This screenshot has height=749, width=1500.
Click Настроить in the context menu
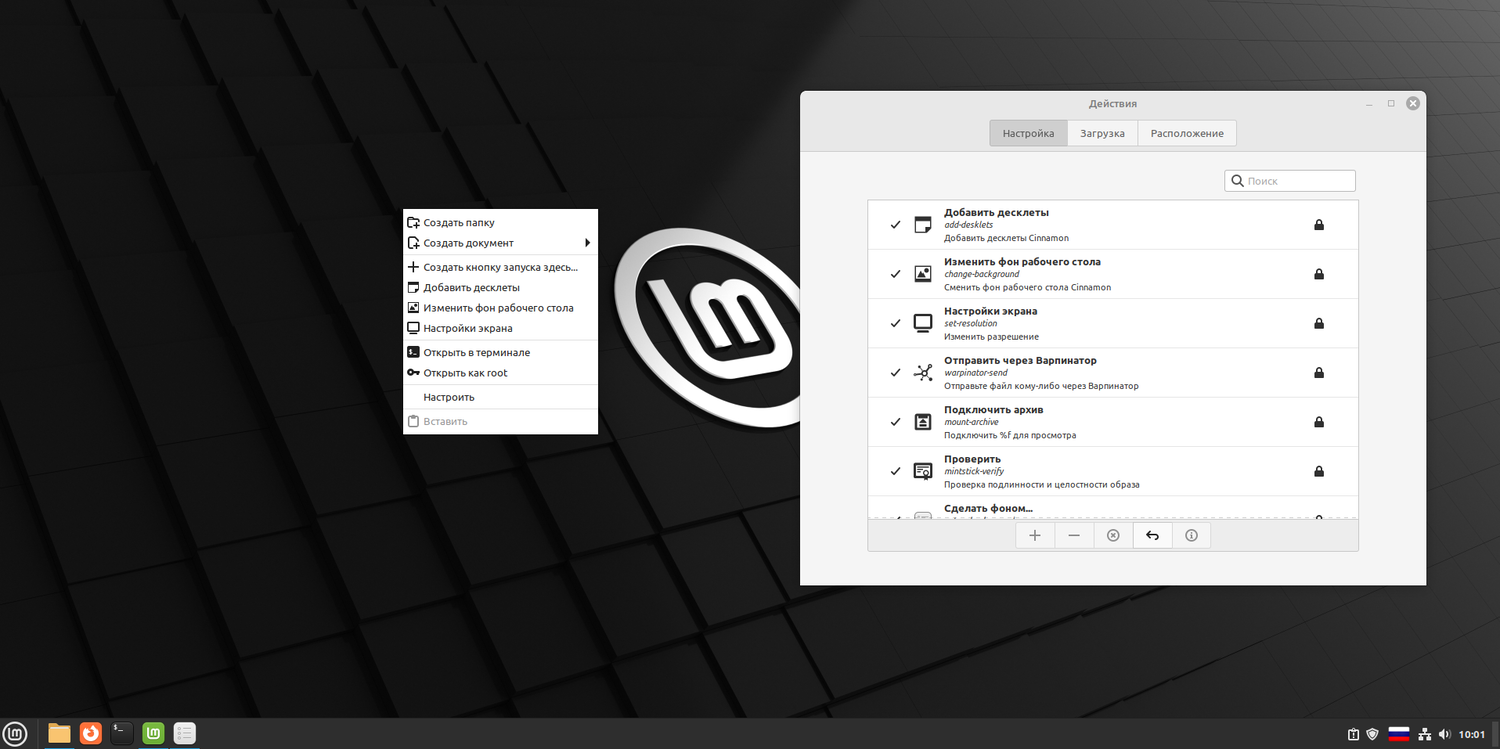point(500,397)
